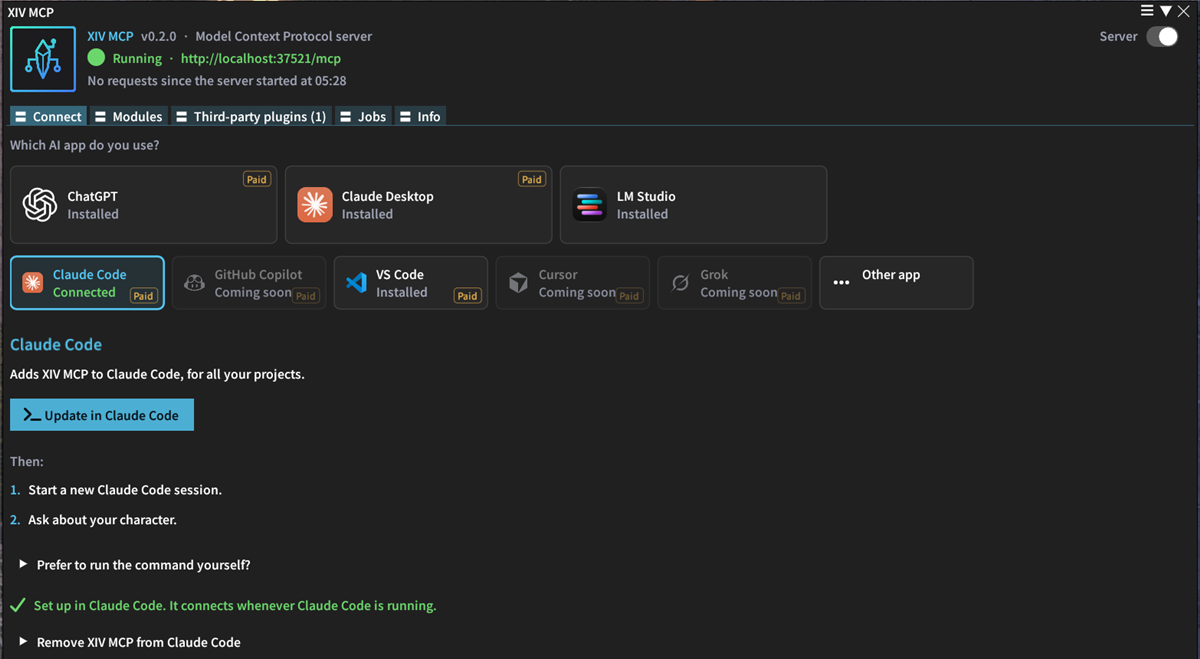Click 'Set up in Claude Code' status message
1200x659 pixels.
[235, 606]
